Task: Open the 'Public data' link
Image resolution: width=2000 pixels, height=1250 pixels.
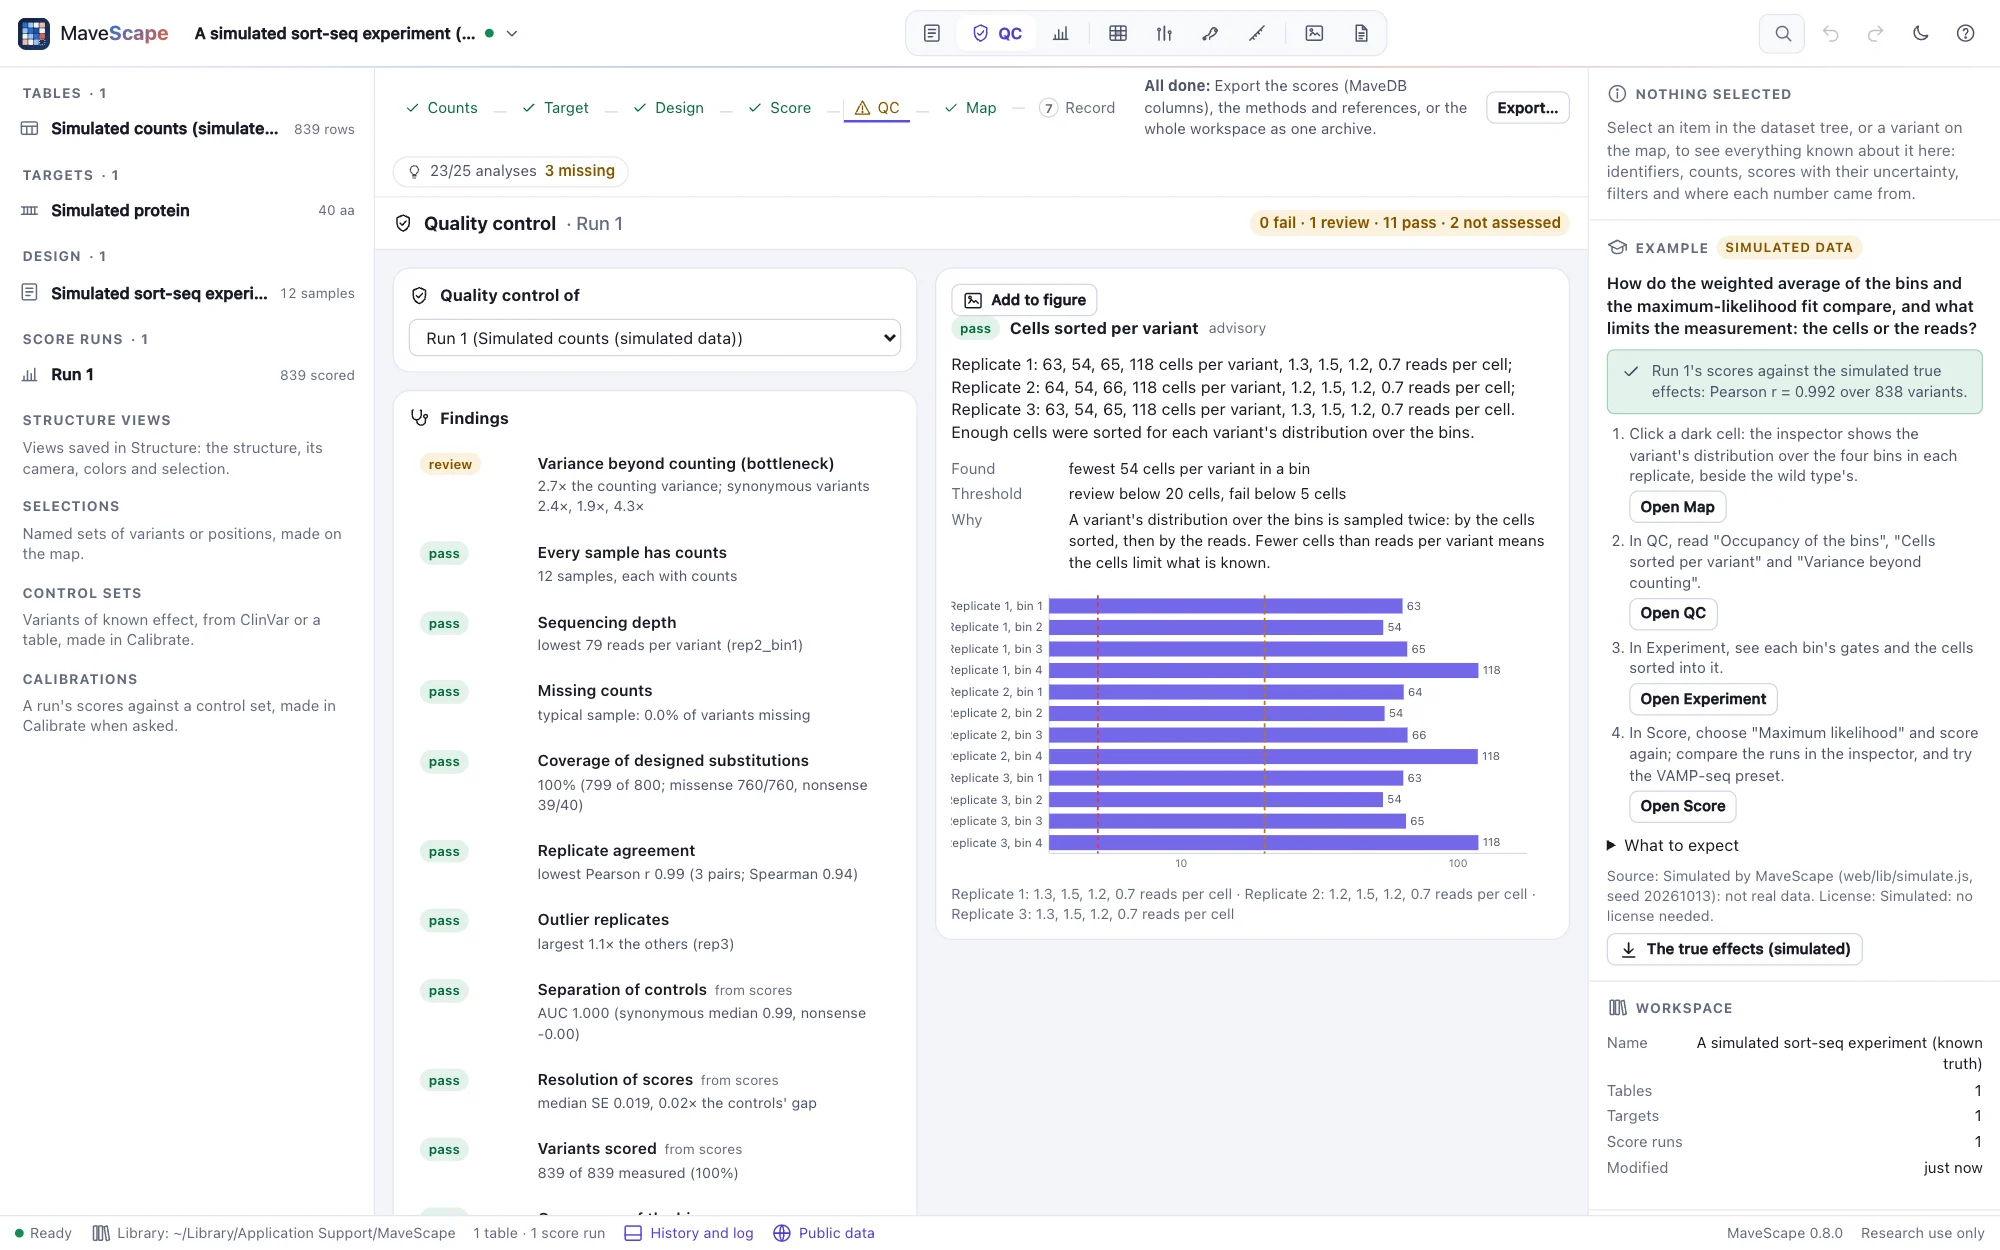Action: pyautogui.click(x=824, y=1233)
